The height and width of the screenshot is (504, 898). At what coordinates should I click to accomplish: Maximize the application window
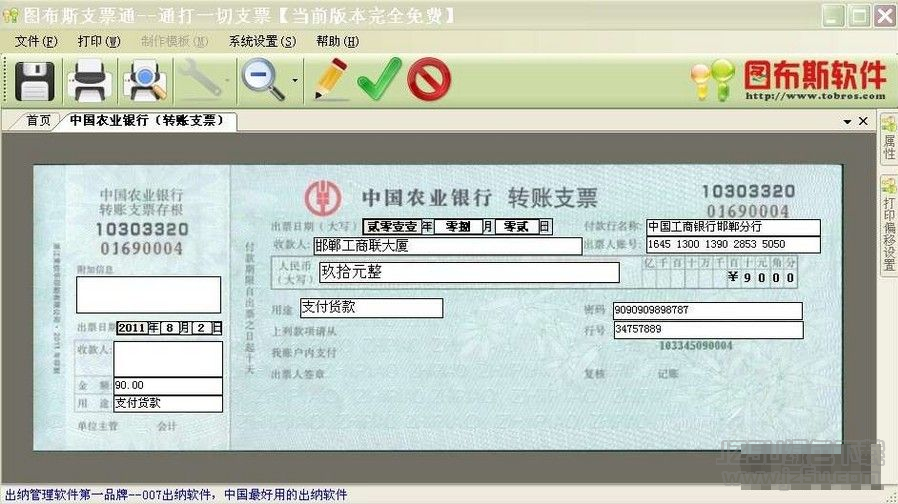coord(859,15)
